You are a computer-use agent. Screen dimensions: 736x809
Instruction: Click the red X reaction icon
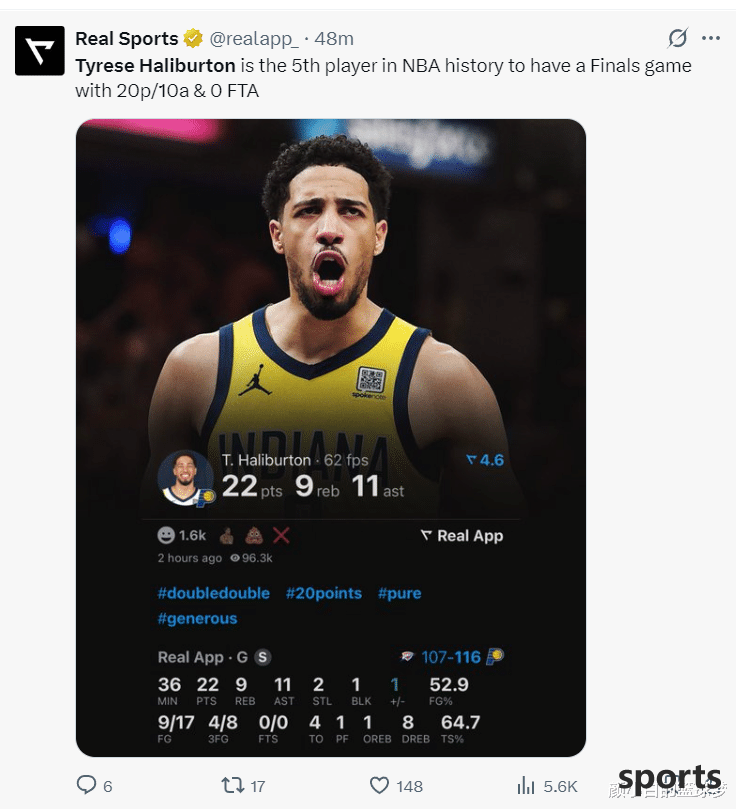tap(281, 536)
